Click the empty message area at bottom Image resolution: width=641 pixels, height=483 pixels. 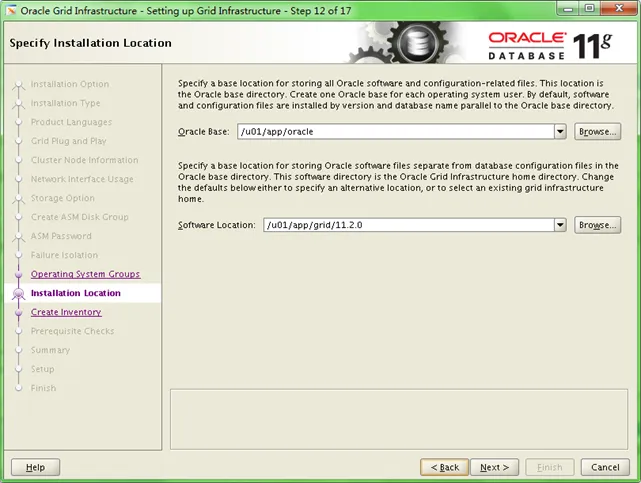coord(399,419)
